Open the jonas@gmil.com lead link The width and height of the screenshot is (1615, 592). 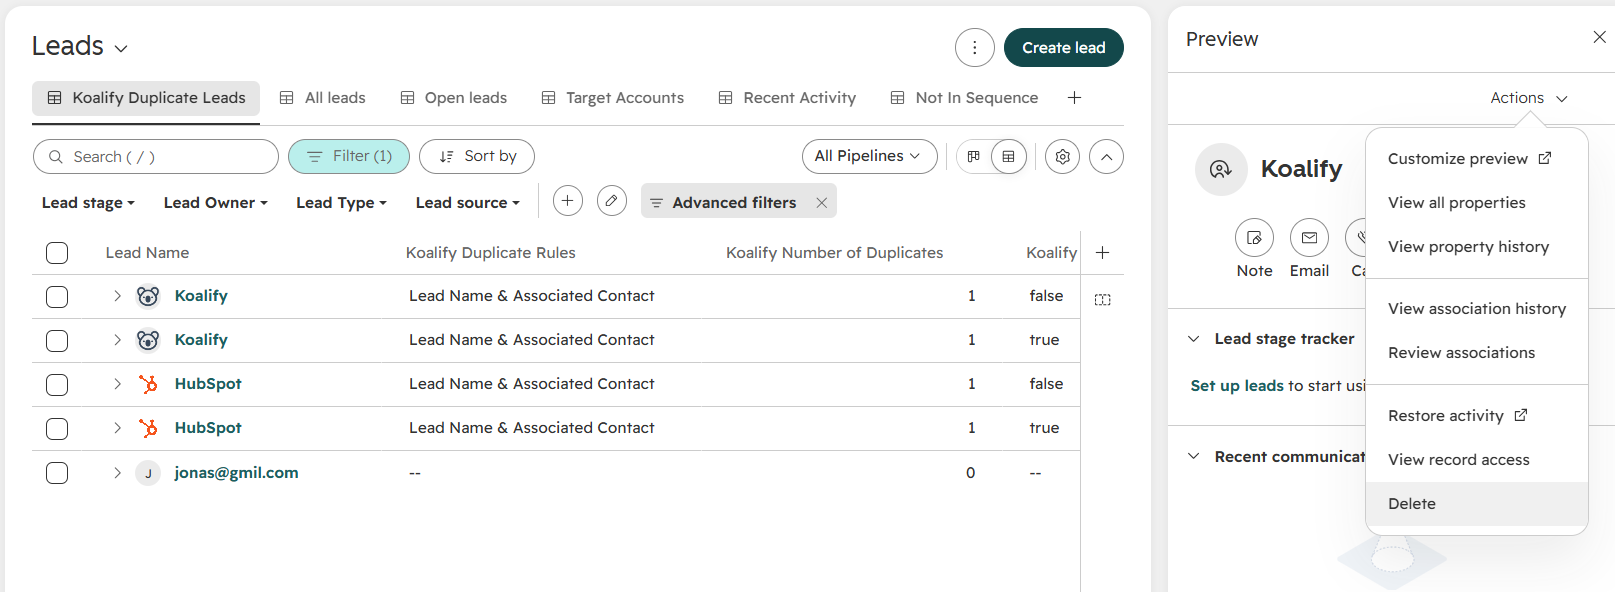[x=236, y=473]
